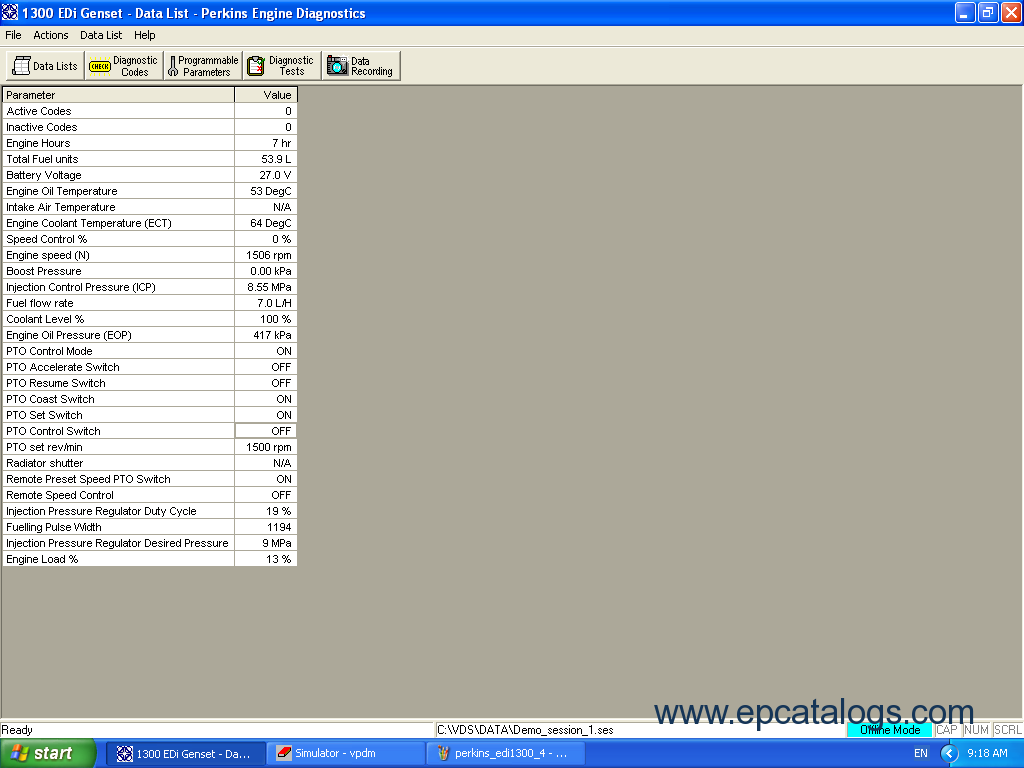Screen dimensions: 1024x768
Task: Select the Remote Preset Speed PTO Switch row
Action: tap(150, 479)
